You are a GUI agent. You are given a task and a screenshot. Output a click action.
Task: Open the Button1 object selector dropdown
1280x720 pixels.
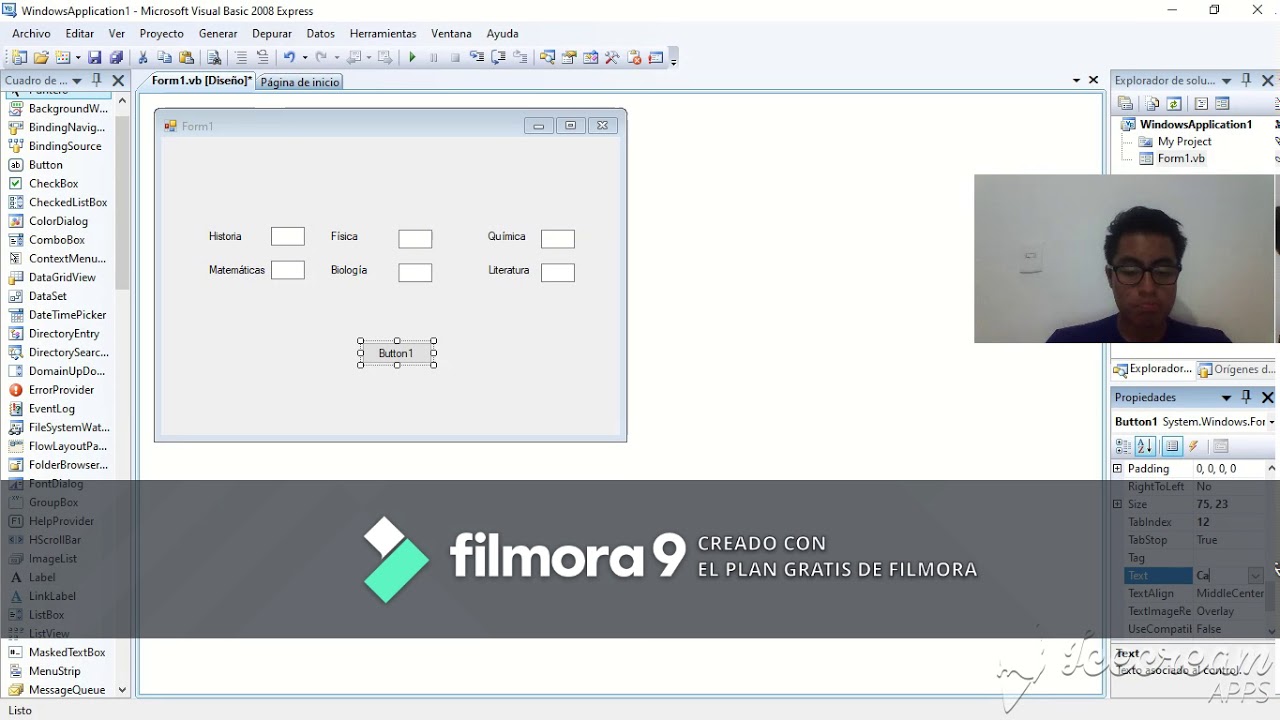click(x=1271, y=422)
